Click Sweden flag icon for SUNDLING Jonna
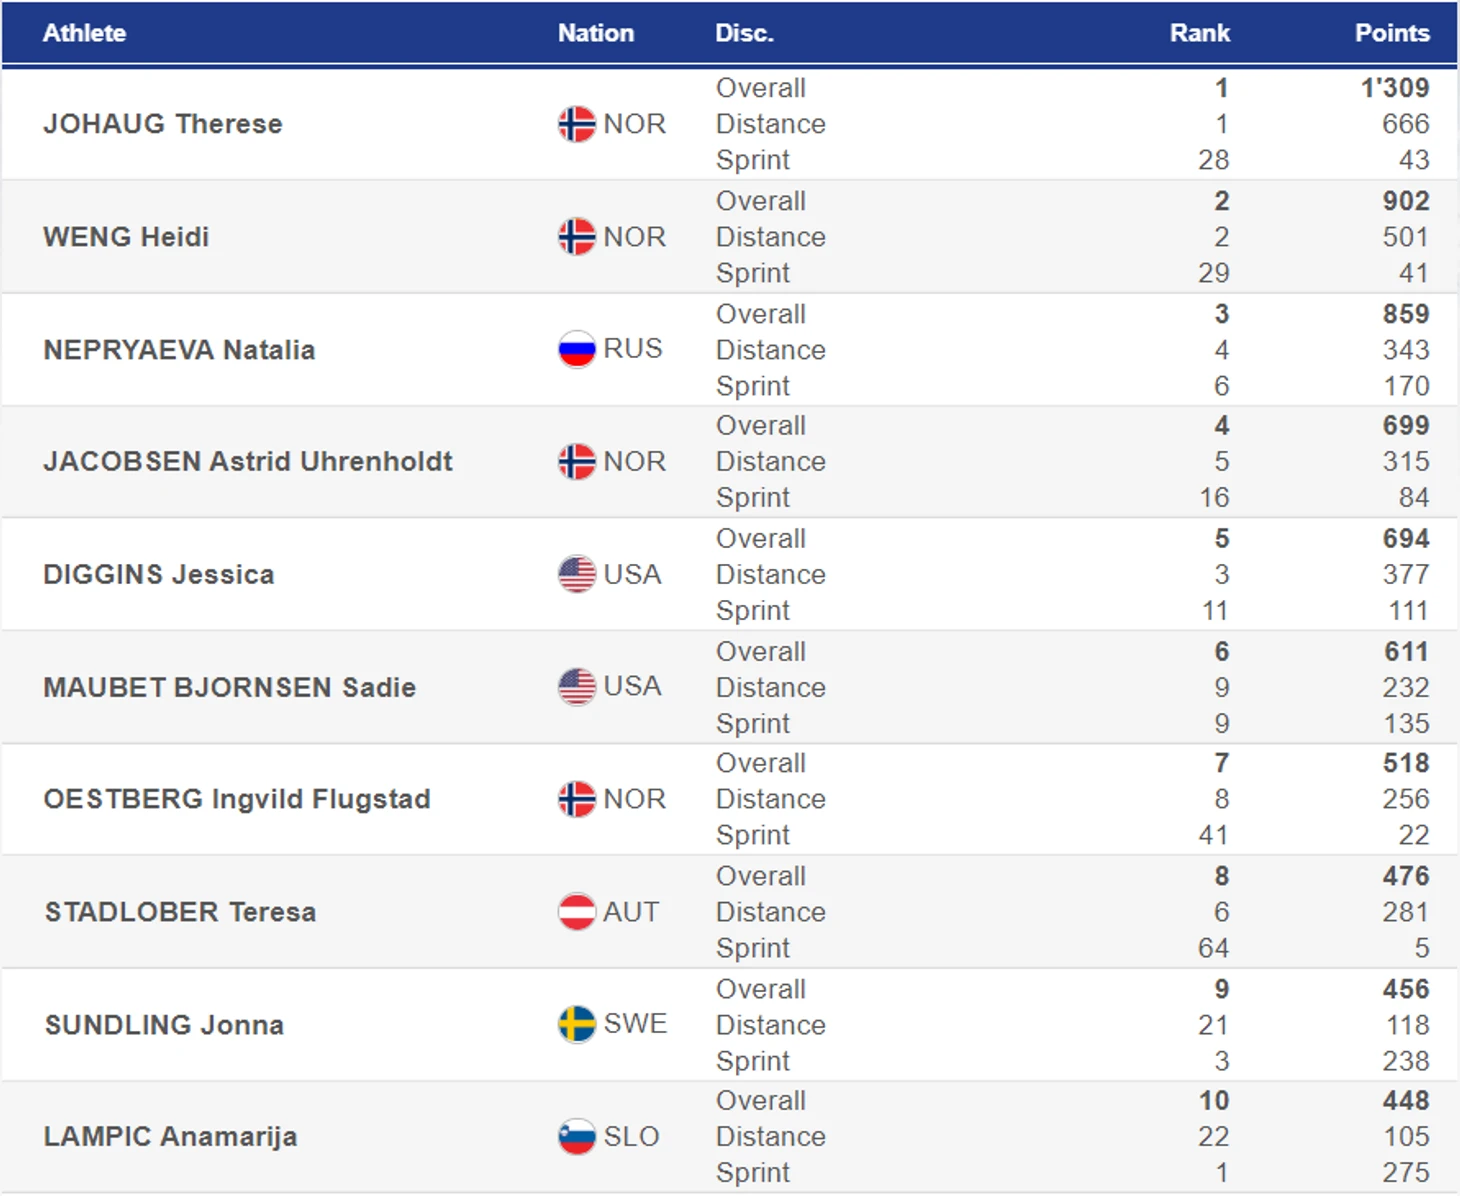Image resolution: width=1460 pixels, height=1196 pixels. click(576, 1024)
